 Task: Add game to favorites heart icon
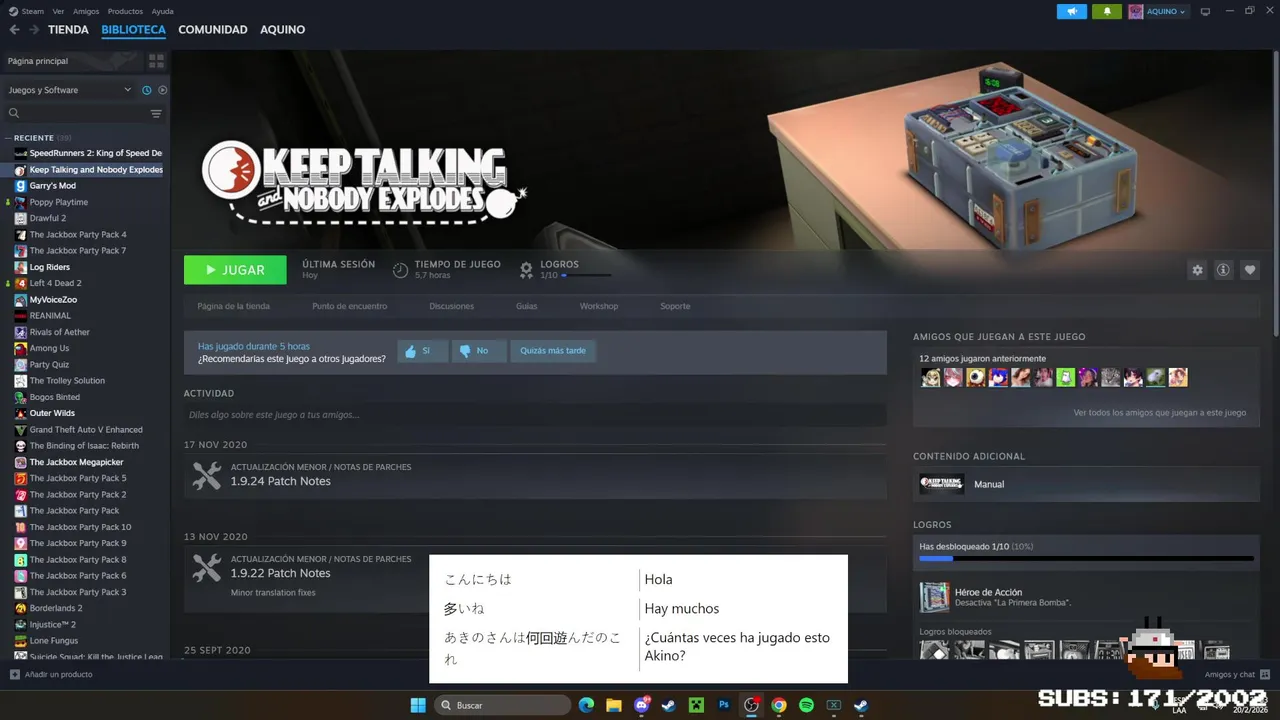pyautogui.click(x=1249, y=270)
